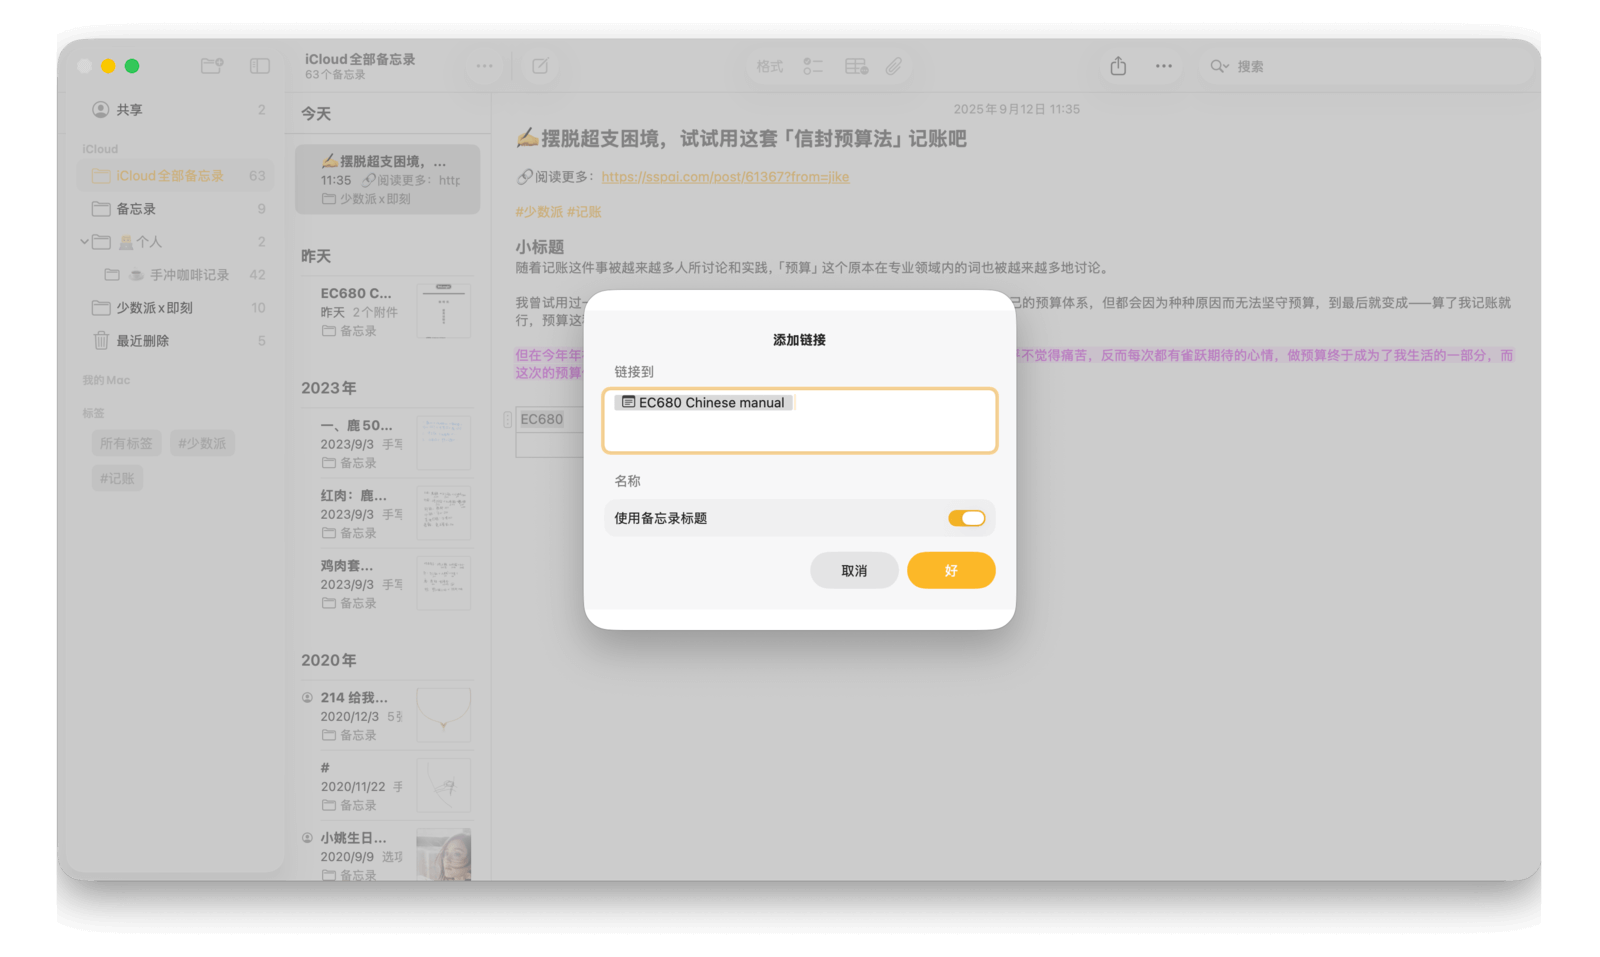This screenshot has height=957, width=1600.
Task: Open the share icon in toolbar
Action: 1118,66
